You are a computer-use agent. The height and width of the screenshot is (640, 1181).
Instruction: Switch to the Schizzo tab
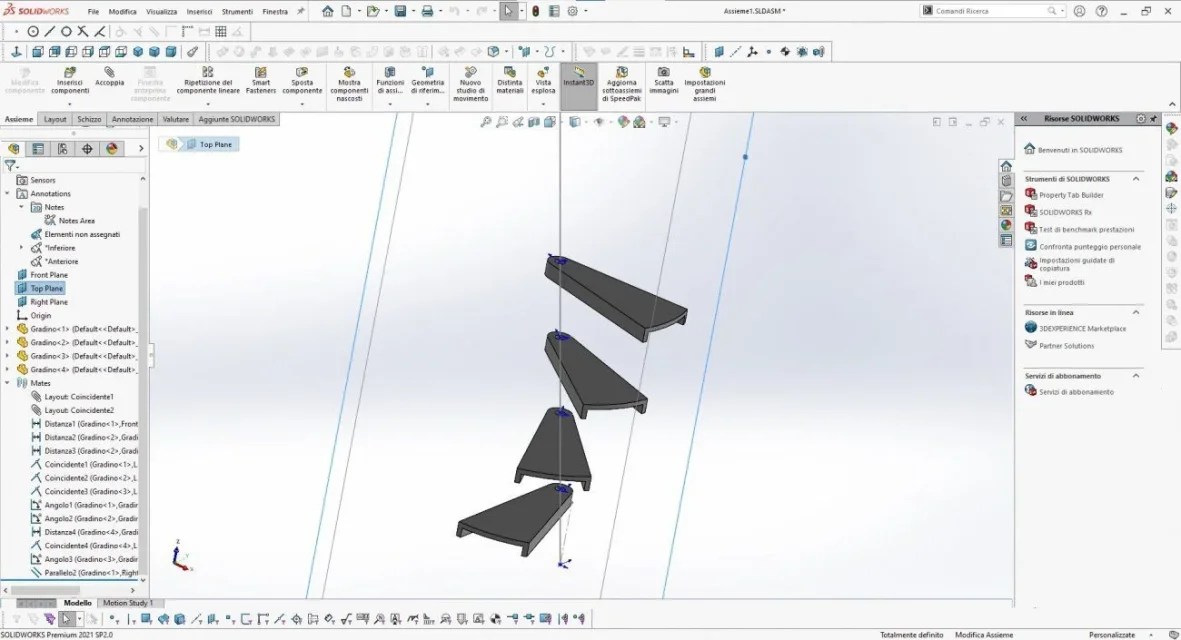tap(89, 119)
